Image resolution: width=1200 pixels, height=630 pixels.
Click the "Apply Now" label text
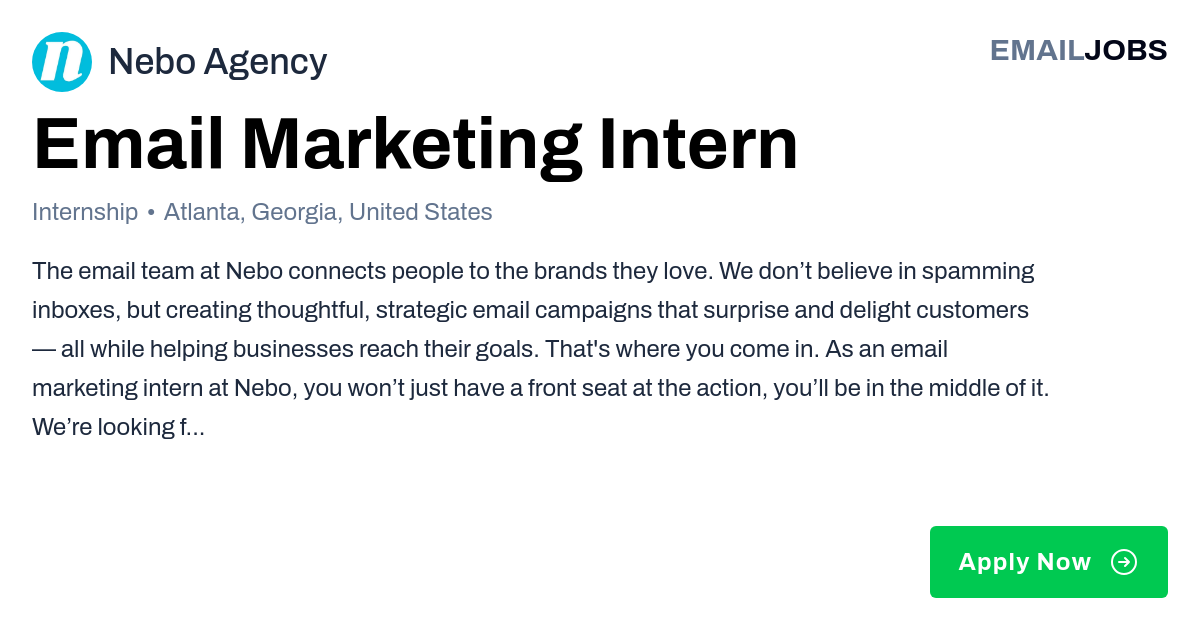(x=1025, y=562)
